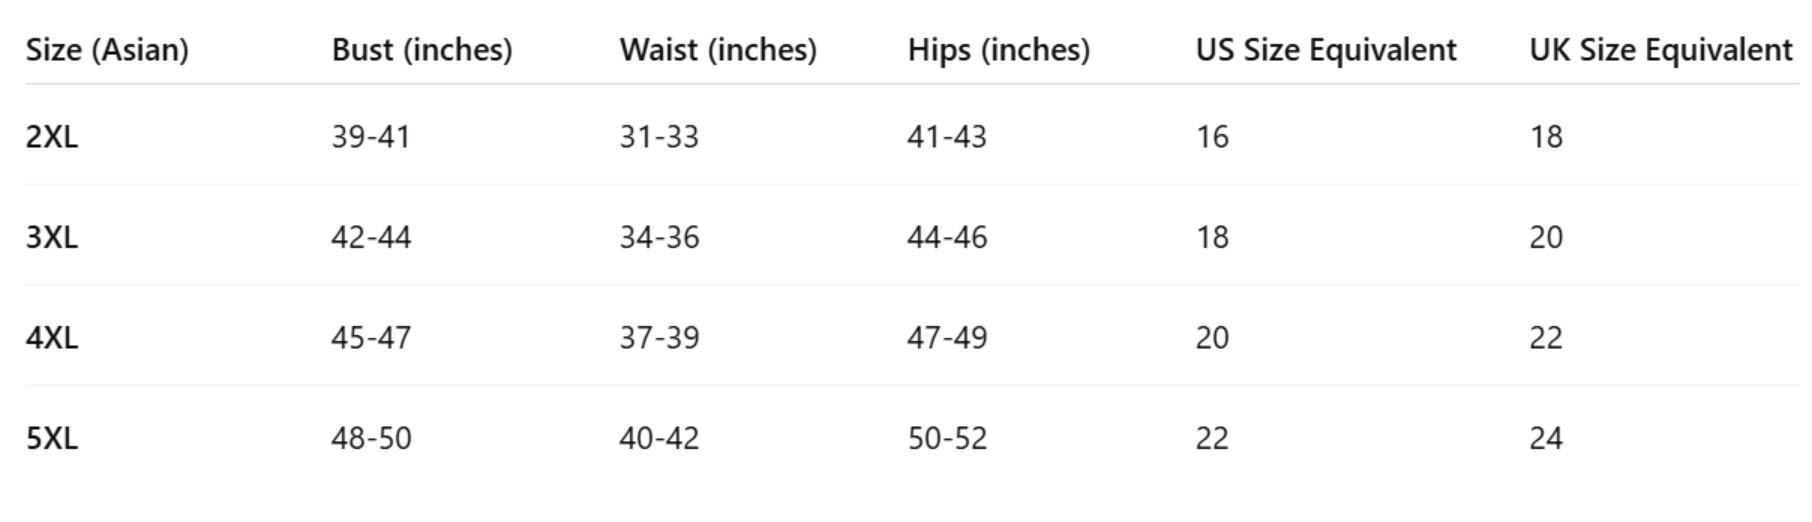Click the 5XL size row label
Screen dimensions: 1812x522
[x=52, y=439]
